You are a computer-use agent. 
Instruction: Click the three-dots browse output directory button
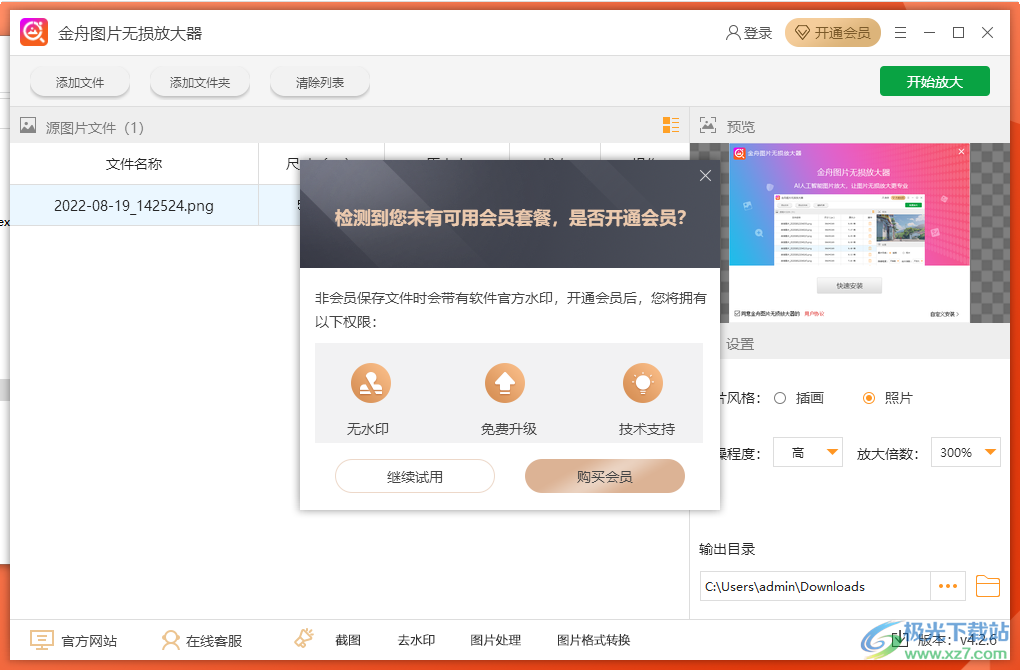point(948,586)
